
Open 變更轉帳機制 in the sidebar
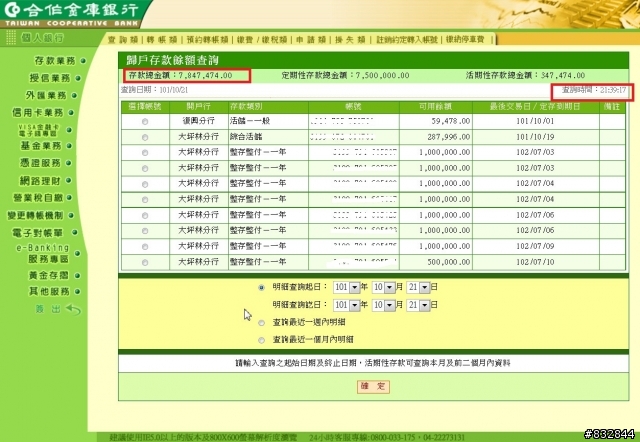pyautogui.click(x=36, y=215)
